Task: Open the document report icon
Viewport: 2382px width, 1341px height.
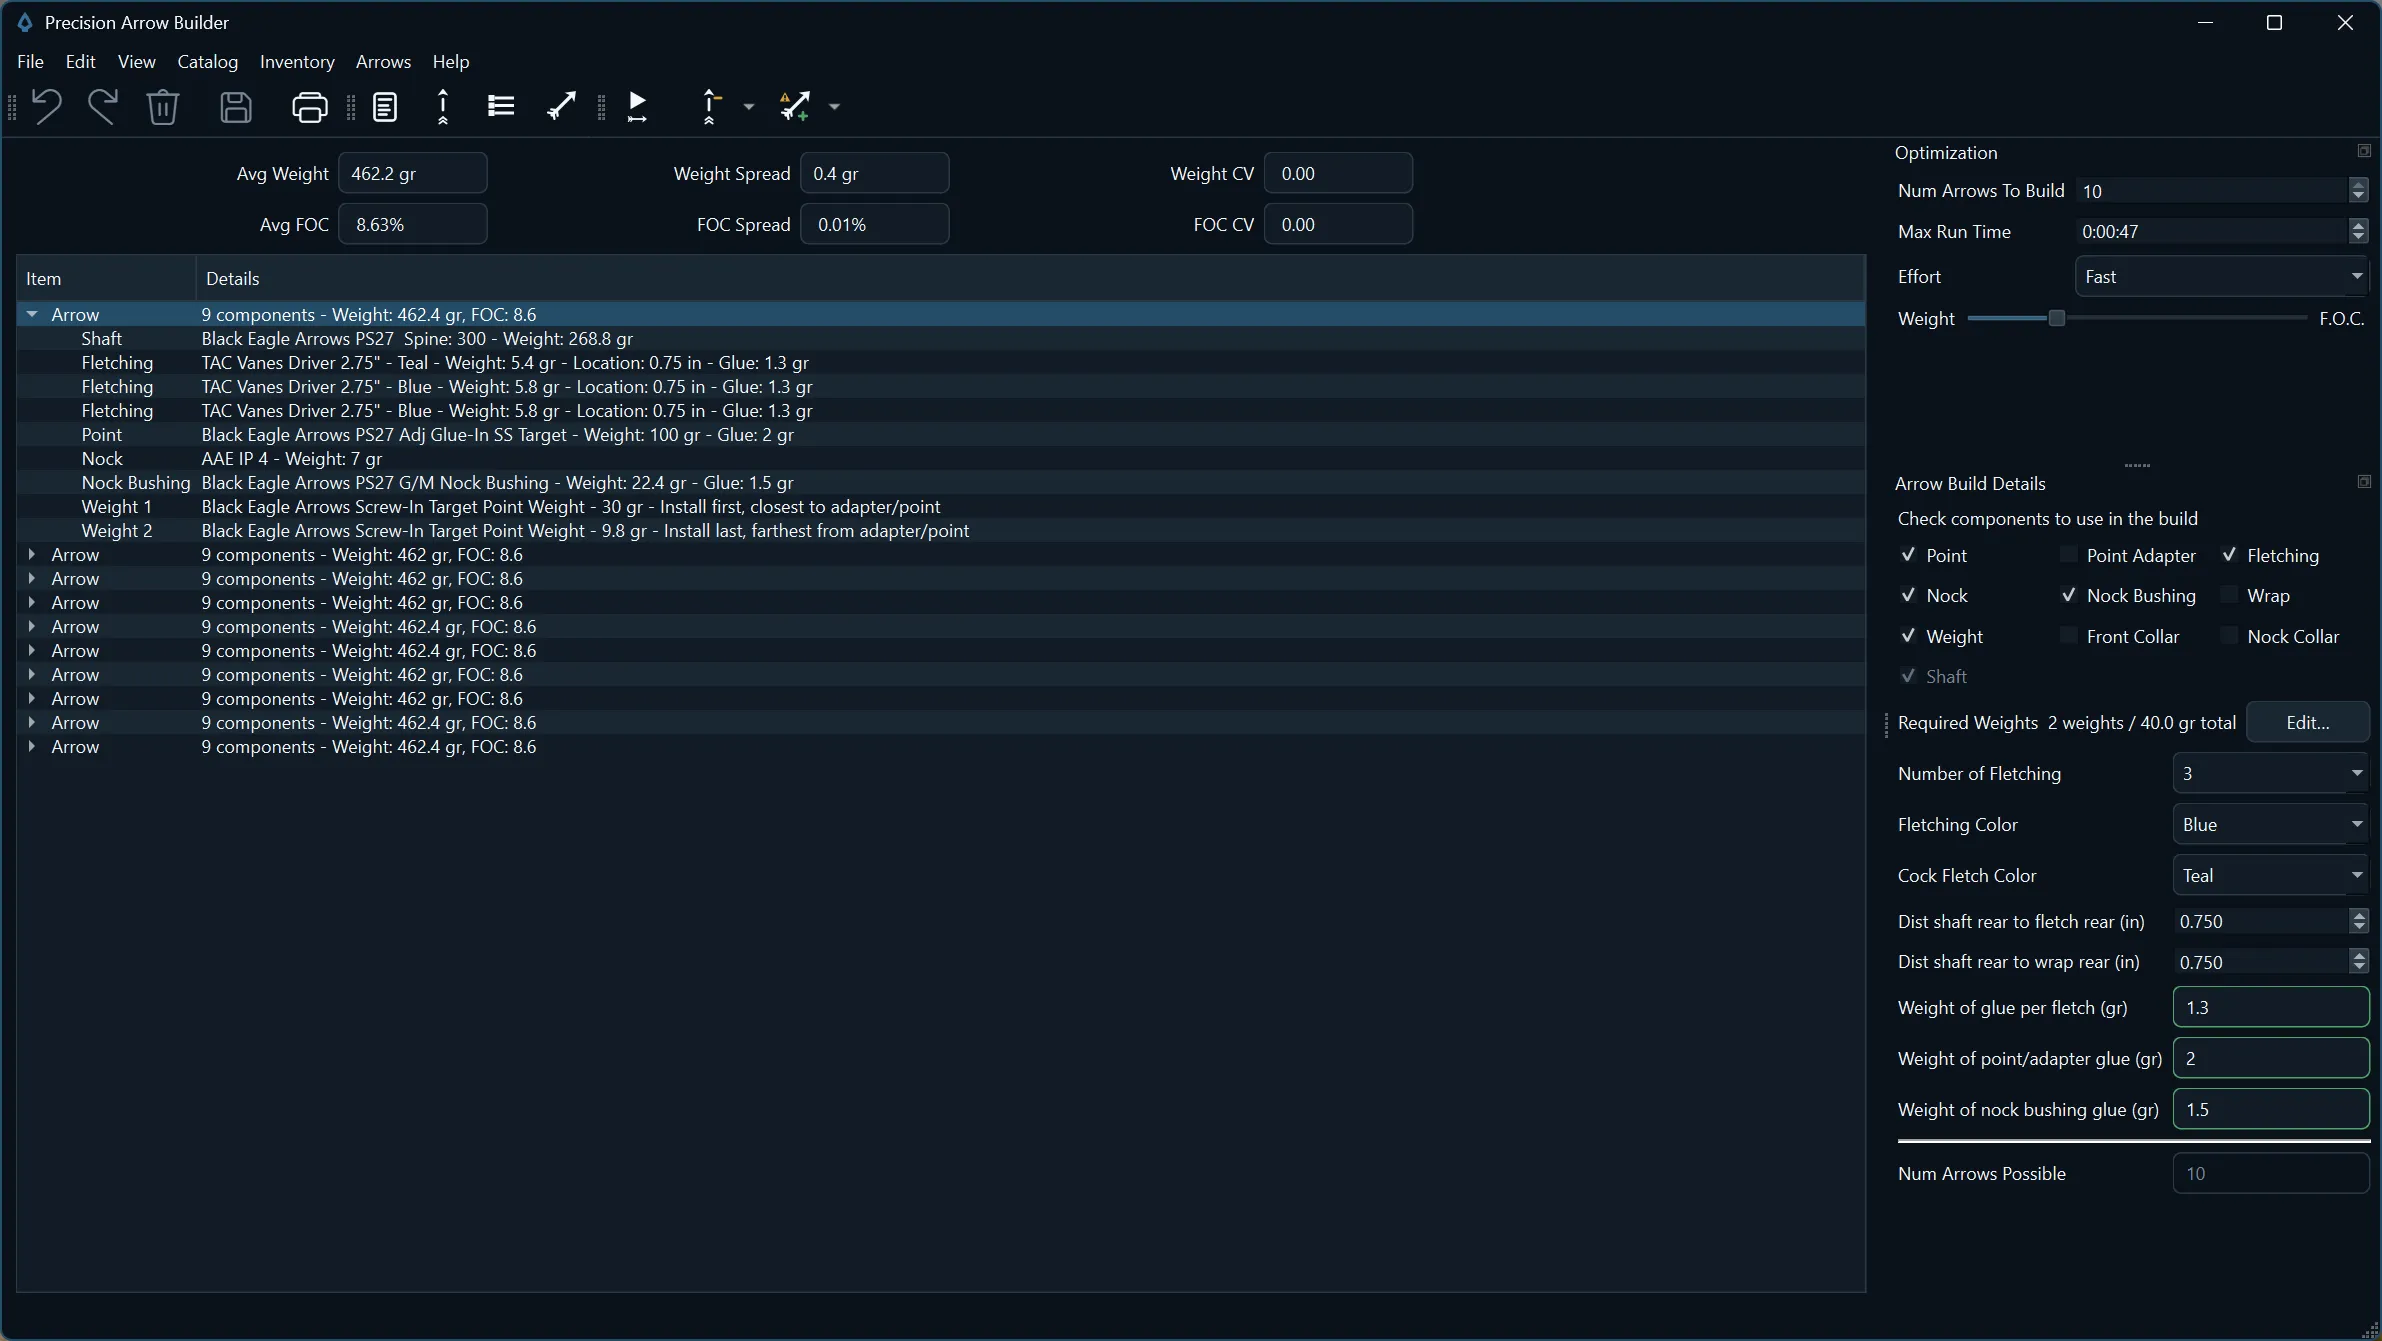Action: click(385, 106)
